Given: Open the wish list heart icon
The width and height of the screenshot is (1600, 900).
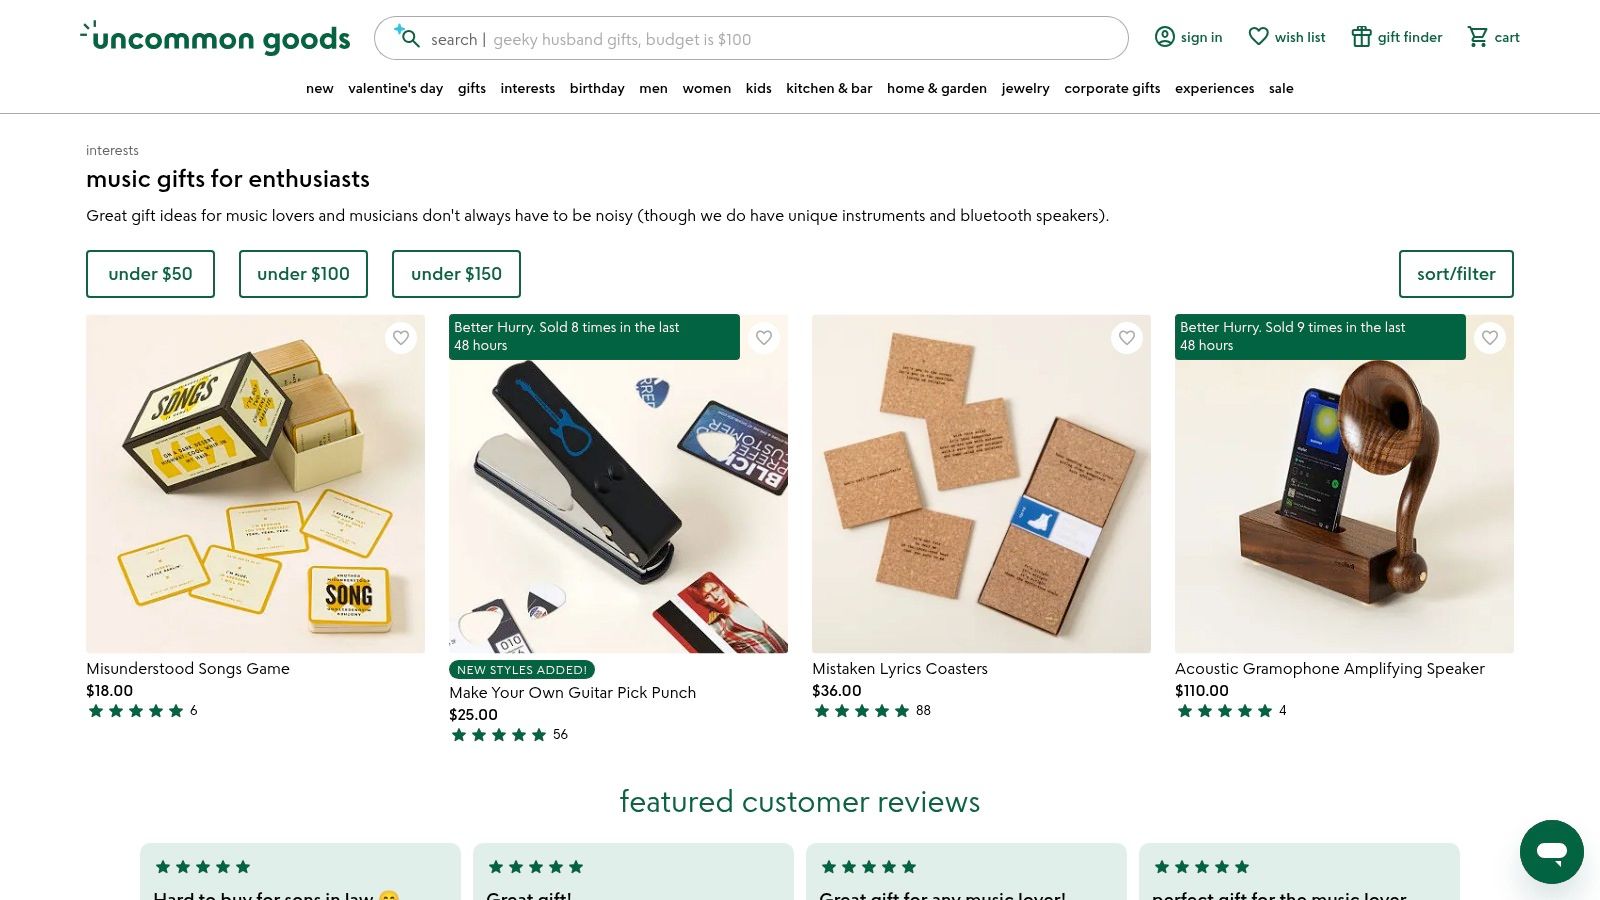Looking at the screenshot, I should pos(1258,36).
